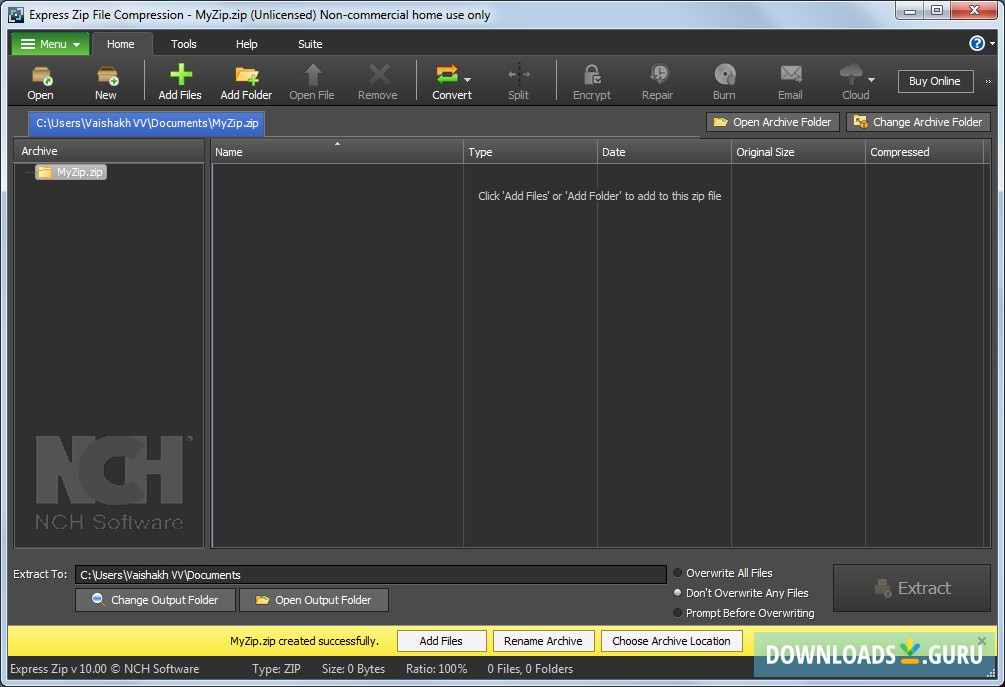Click Choose Archive Location button
The height and width of the screenshot is (687, 1005).
(672, 641)
